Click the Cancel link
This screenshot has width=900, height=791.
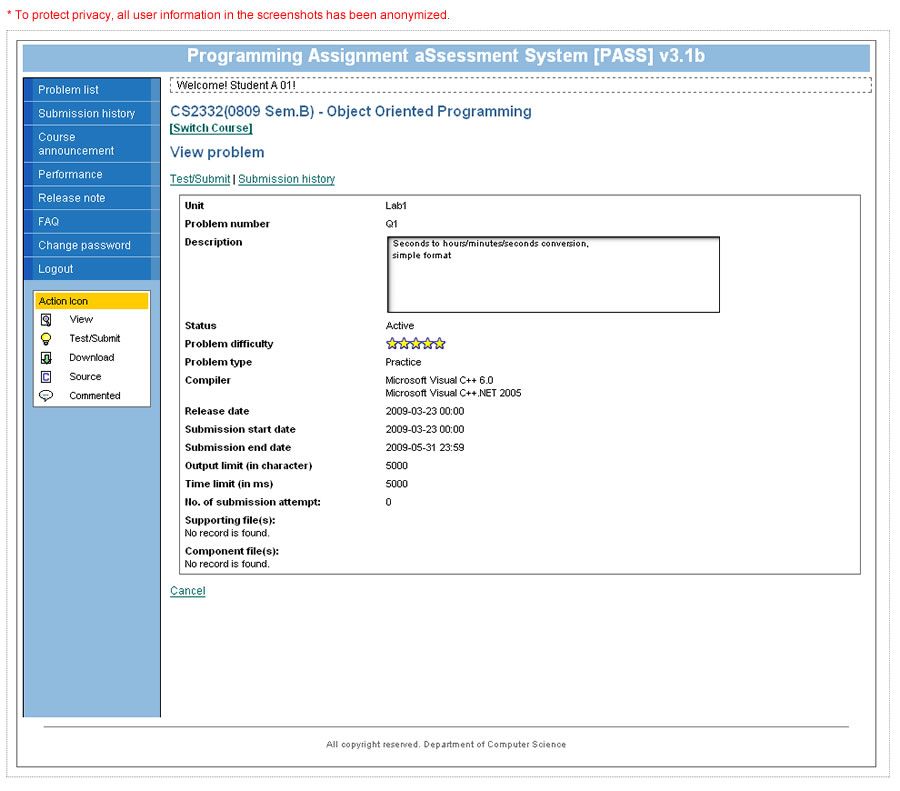click(x=188, y=591)
